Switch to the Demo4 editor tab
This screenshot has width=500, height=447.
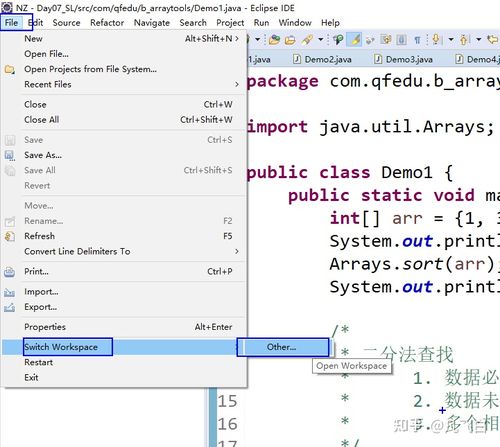point(477,60)
